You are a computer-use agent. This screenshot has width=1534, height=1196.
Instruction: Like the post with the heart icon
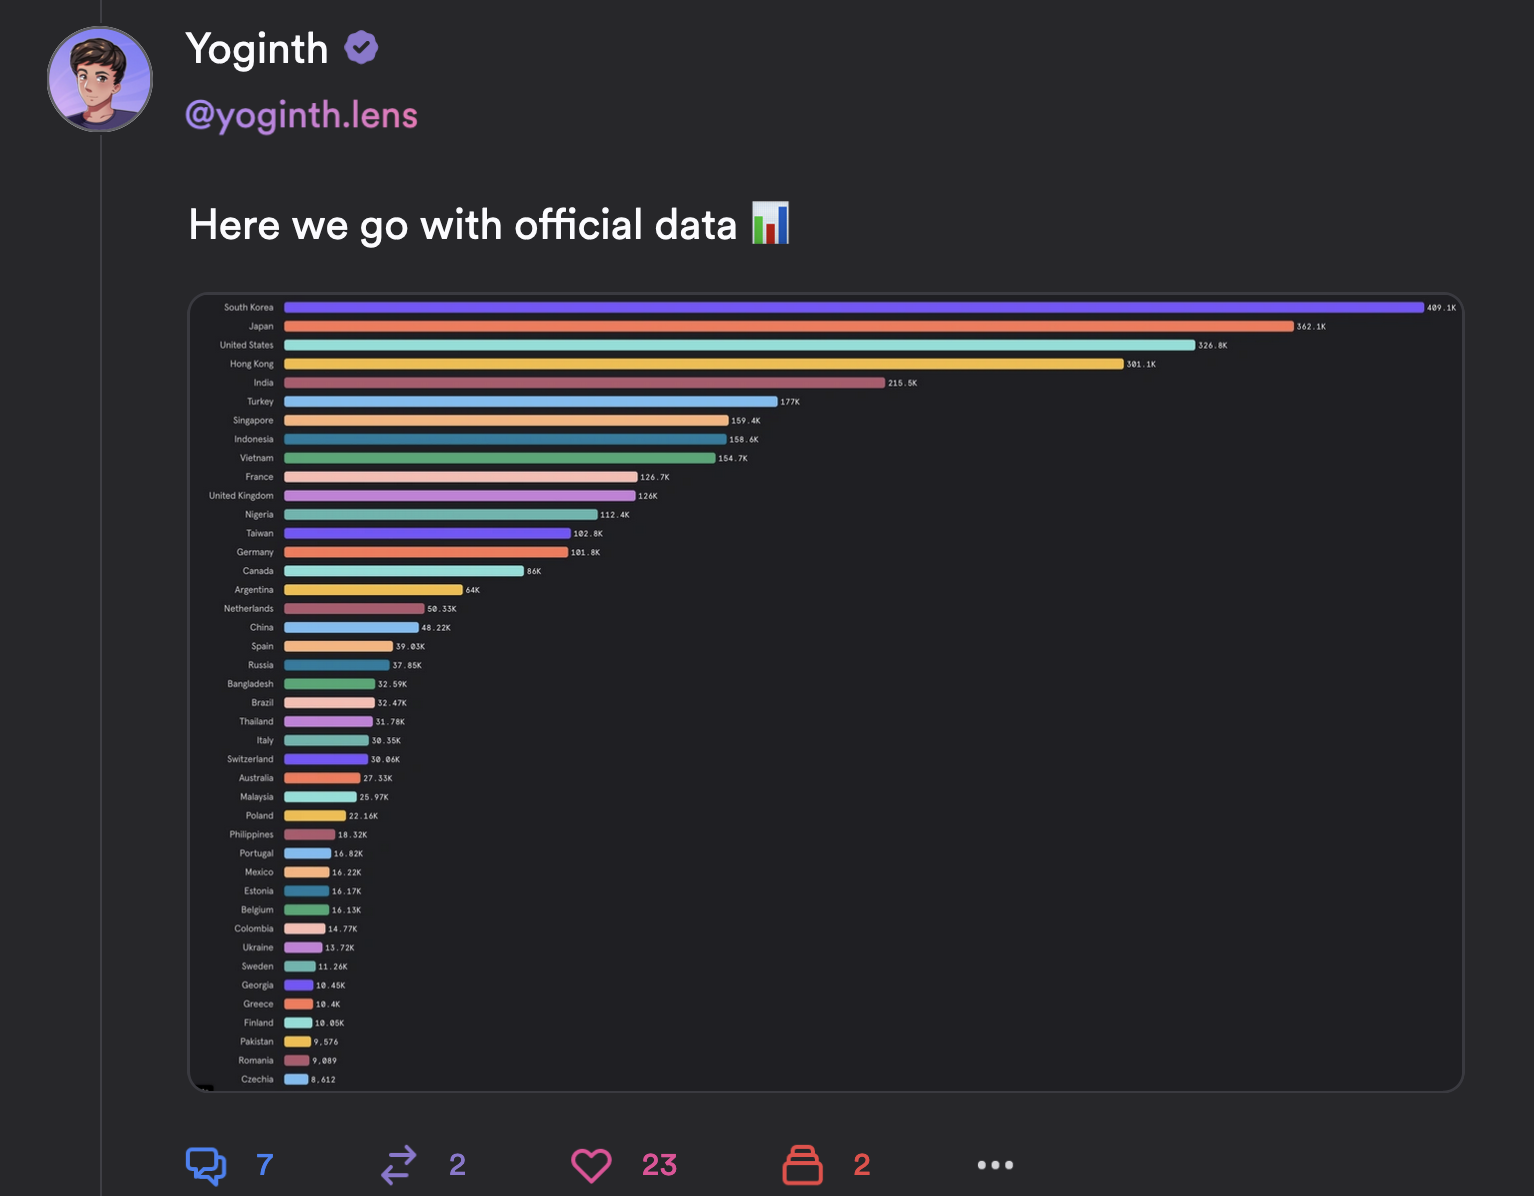click(x=591, y=1165)
